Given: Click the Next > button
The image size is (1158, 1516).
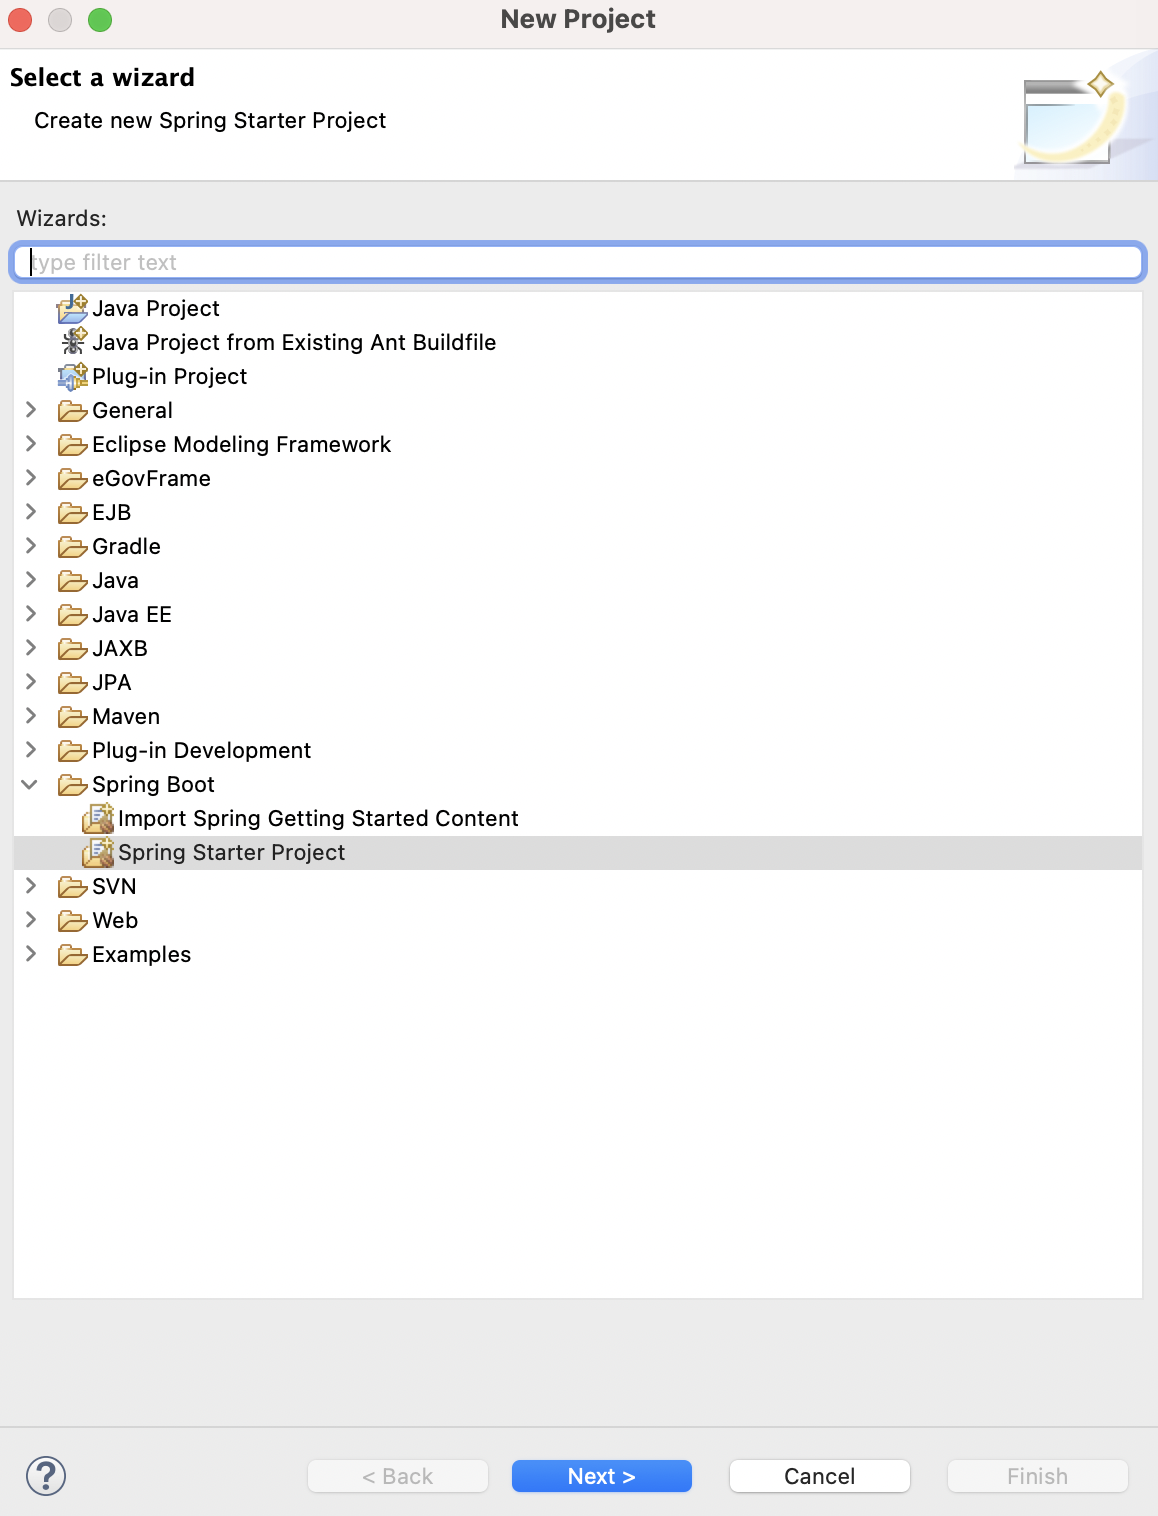Looking at the screenshot, I should pyautogui.click(x=602, y=1476).
